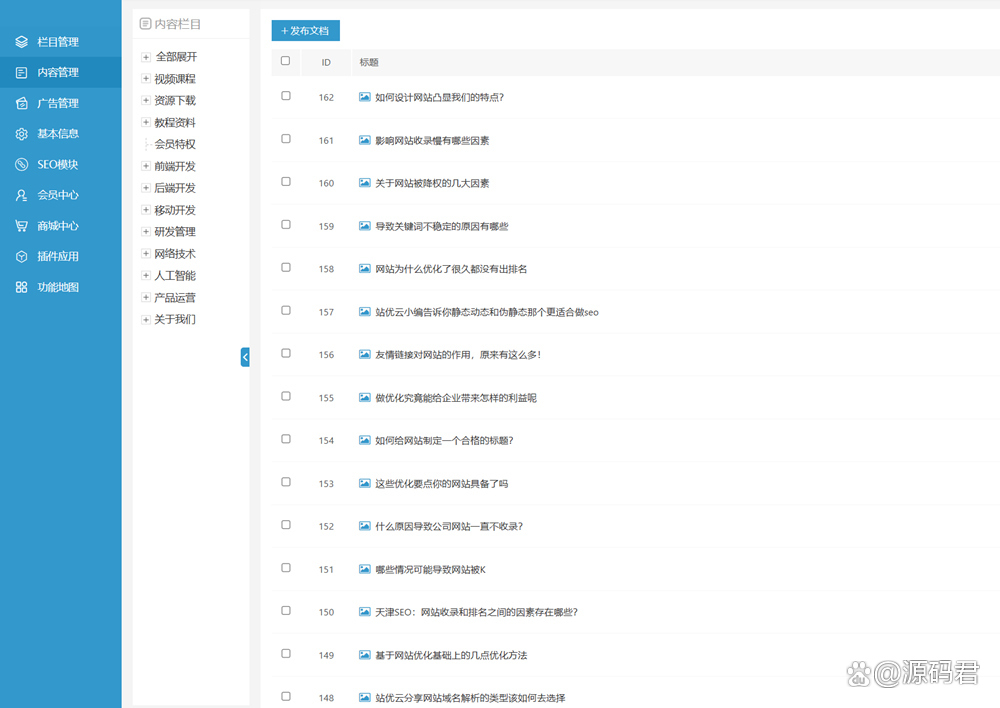Click the SEO模块 sidebar icon
Viewport: 1000px width, 708px height.
click(22, 165)
